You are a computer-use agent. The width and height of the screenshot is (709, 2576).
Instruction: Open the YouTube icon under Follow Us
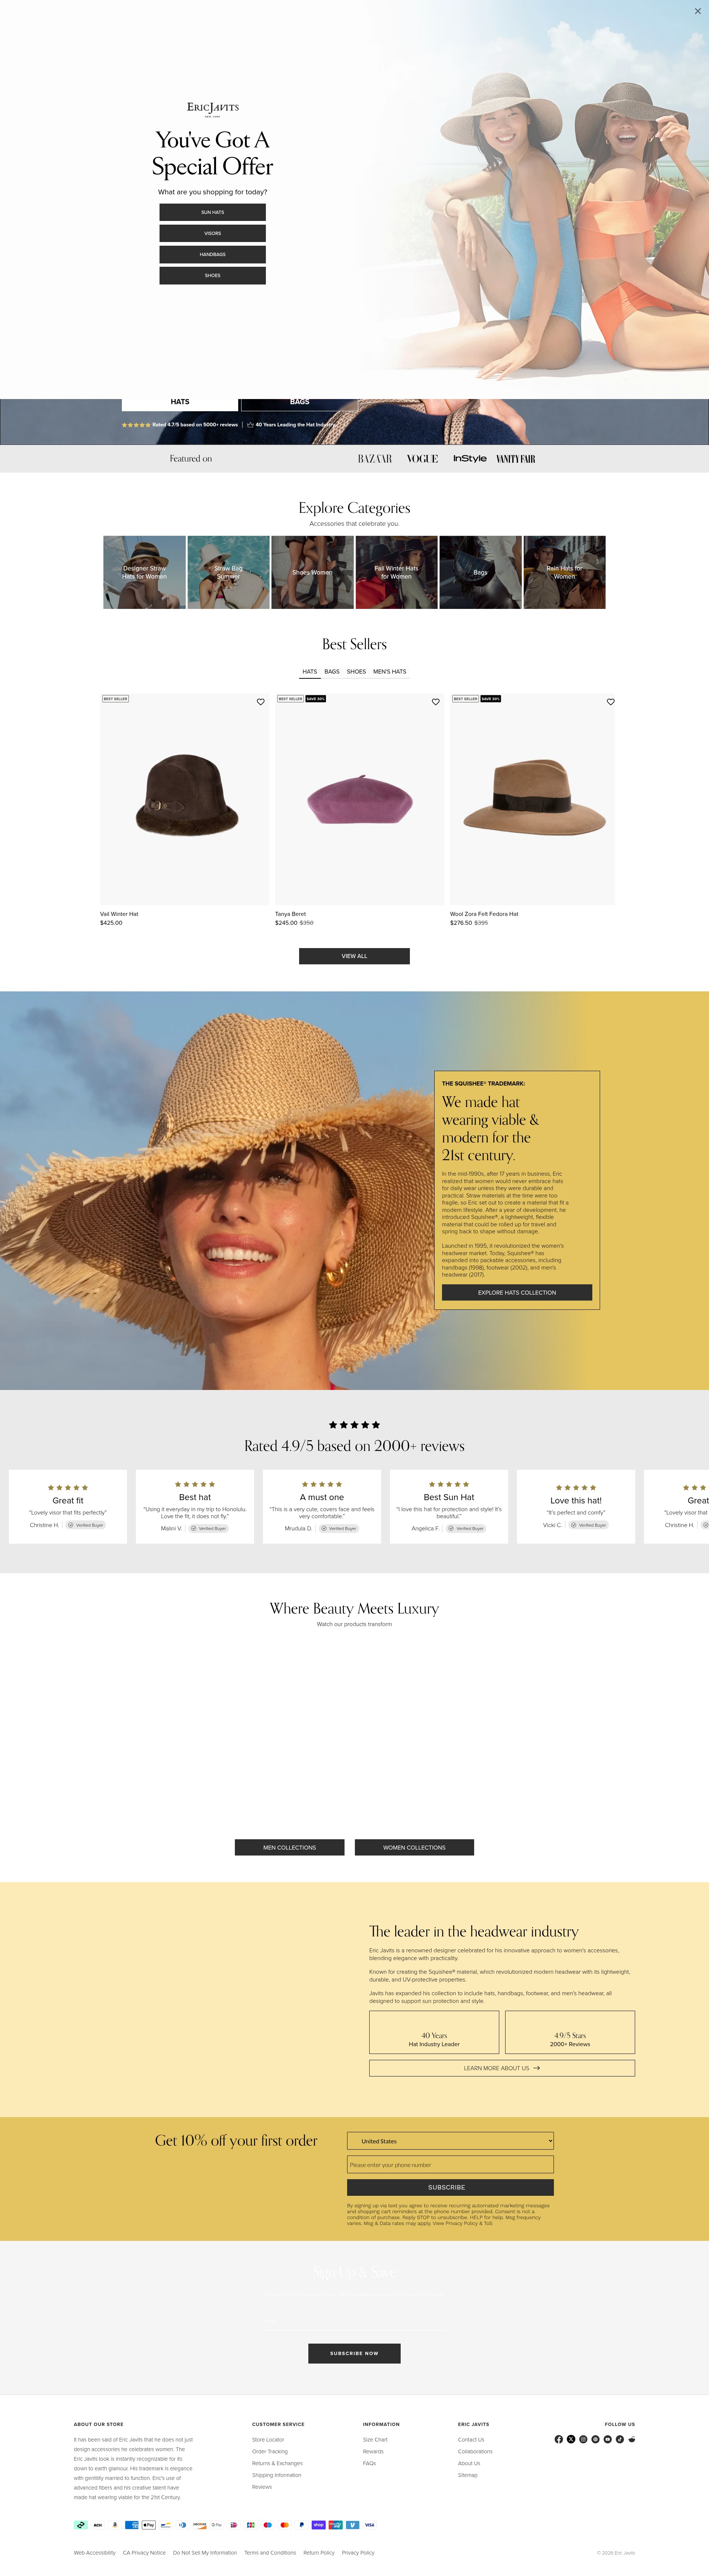(607, 2439)
